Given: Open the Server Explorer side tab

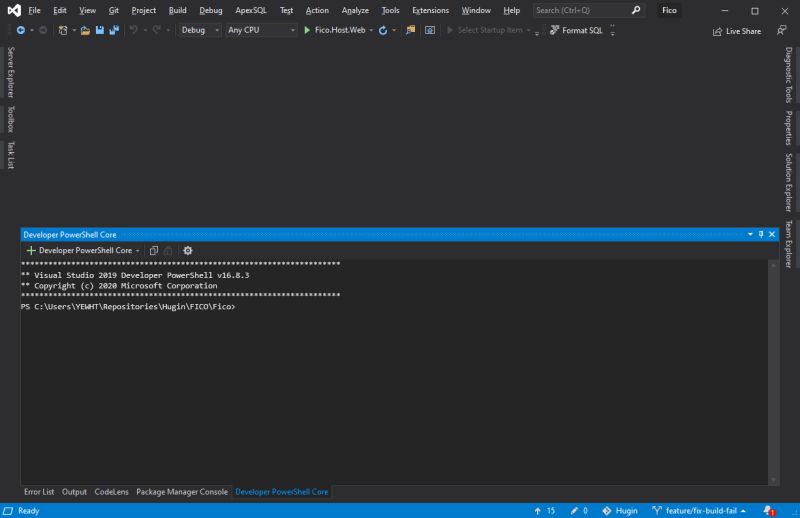Looking at the screenshot, I should [11, 72].
